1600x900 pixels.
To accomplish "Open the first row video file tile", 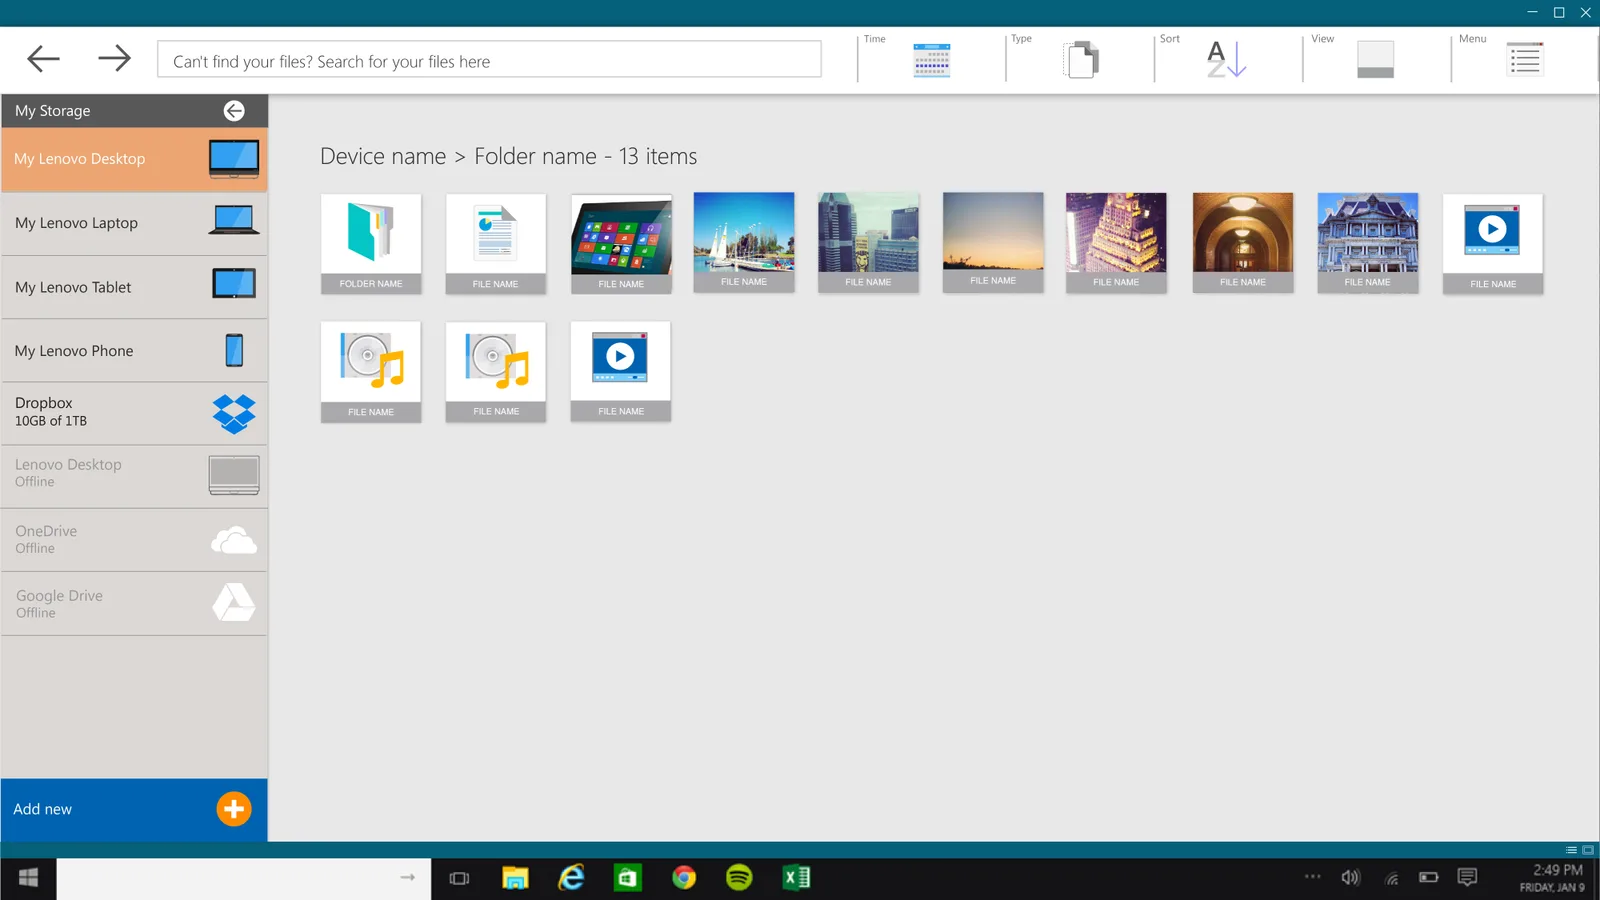I will tap(1493, 244).
